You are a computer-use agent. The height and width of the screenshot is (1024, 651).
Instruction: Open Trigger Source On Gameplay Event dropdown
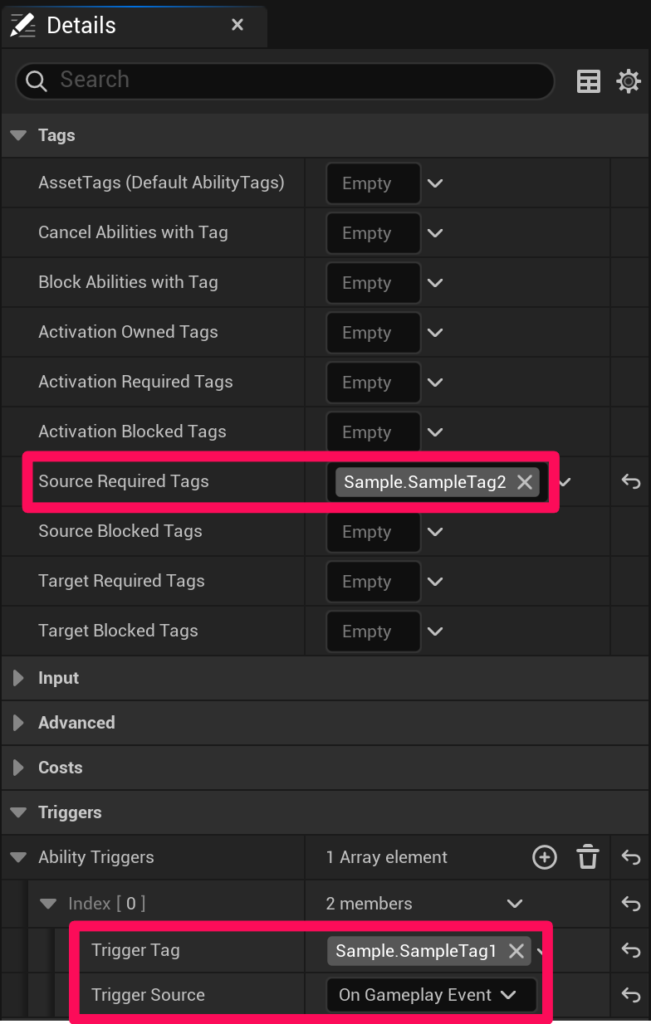click(x=430, y=995)
